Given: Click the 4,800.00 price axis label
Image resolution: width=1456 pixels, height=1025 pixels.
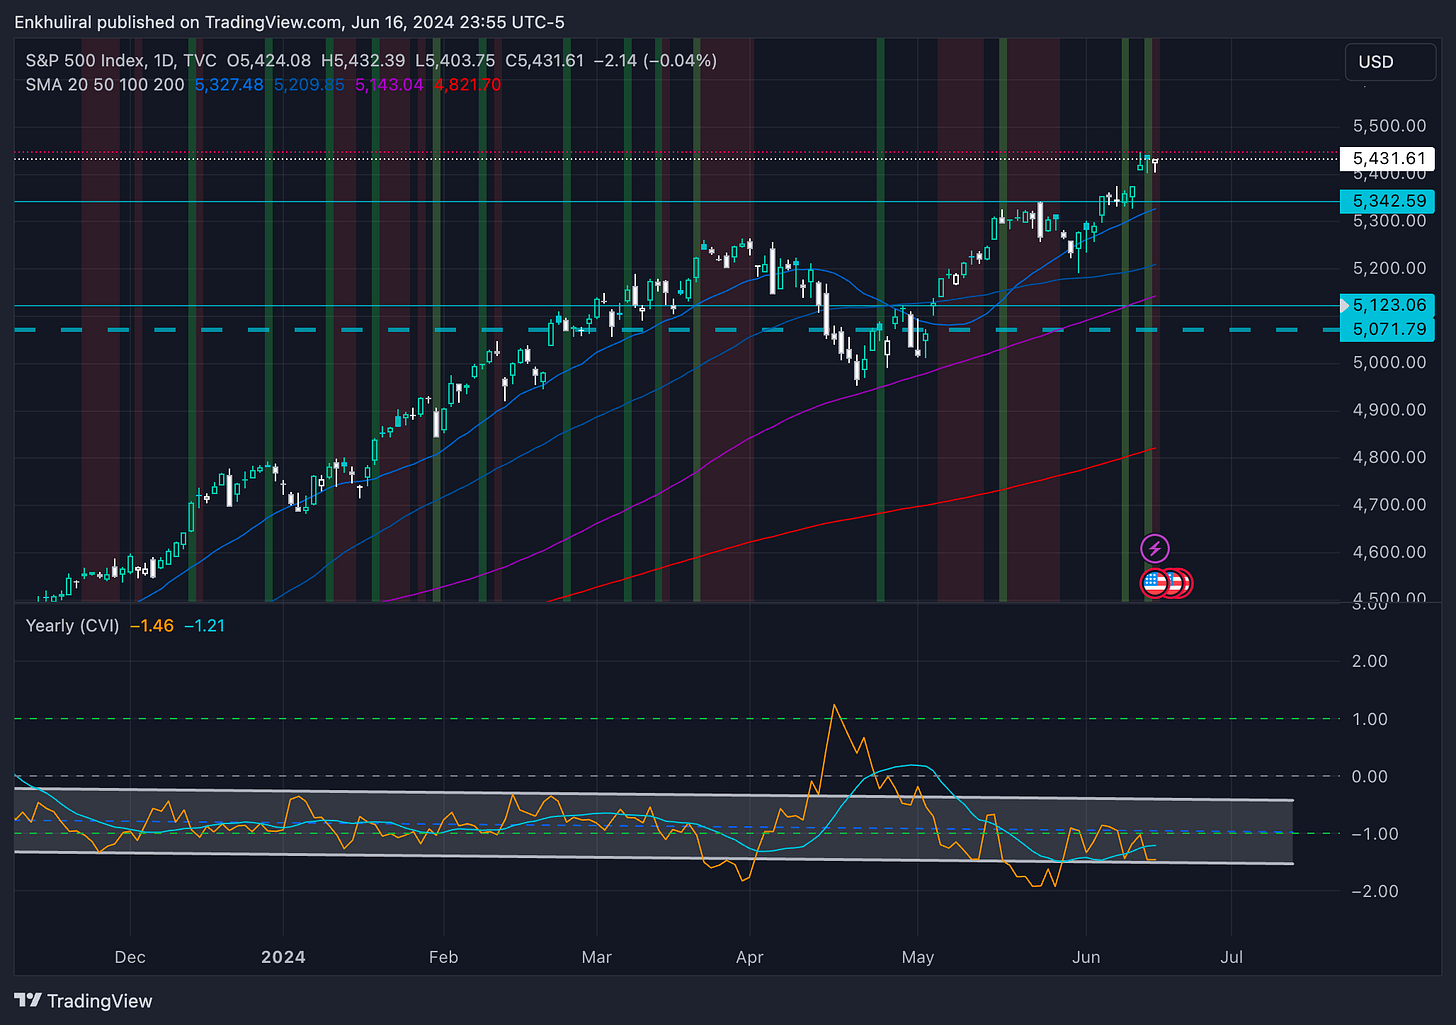Looking at the screenshot, I should pyautogui.click(x=1389, y=457).
